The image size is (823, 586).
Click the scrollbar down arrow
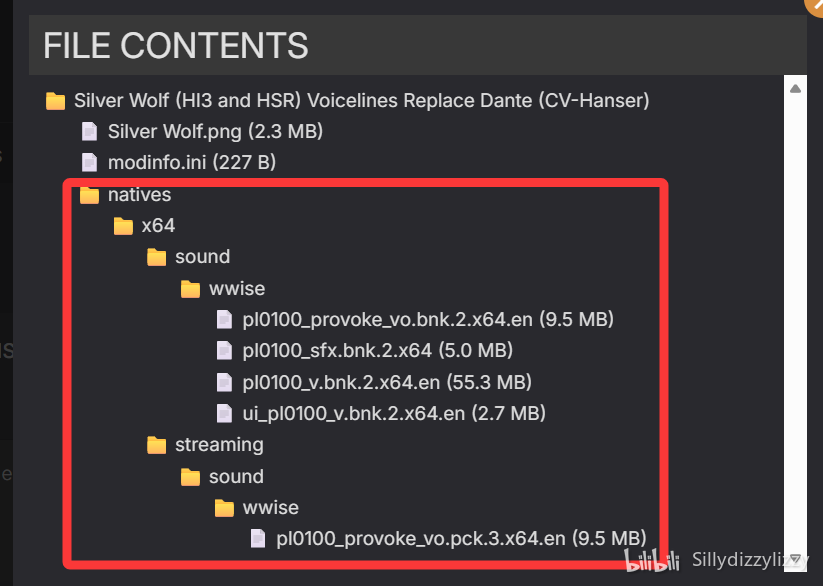[795, 559]
